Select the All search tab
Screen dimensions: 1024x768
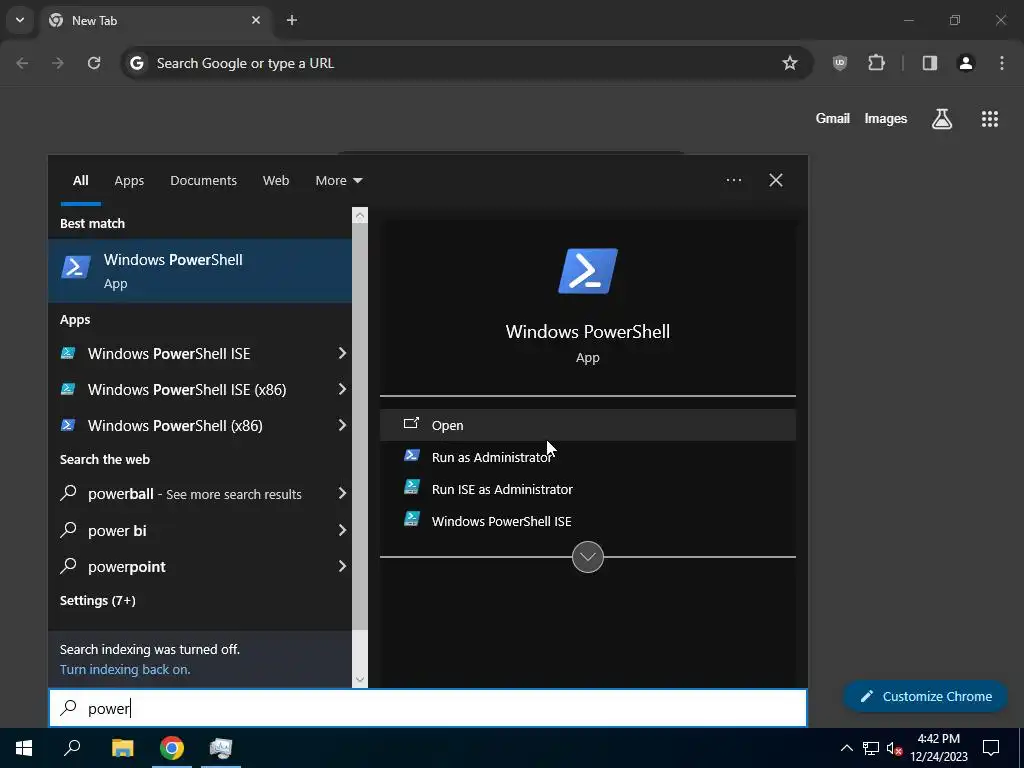(x=80, y=180)
